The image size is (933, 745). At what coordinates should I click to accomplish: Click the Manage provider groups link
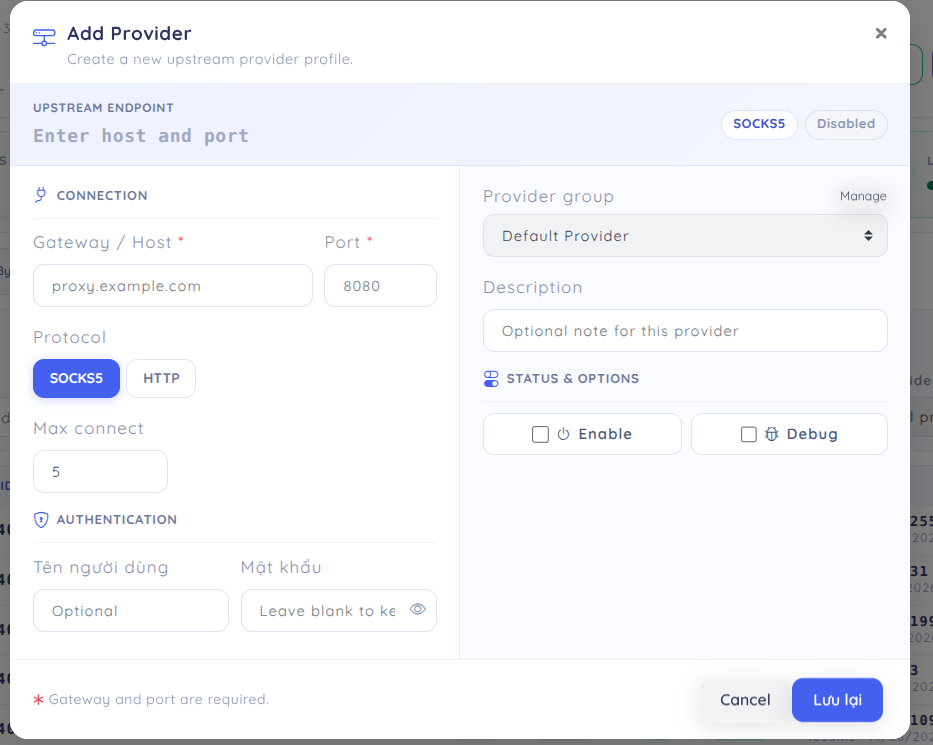point(863,196)
